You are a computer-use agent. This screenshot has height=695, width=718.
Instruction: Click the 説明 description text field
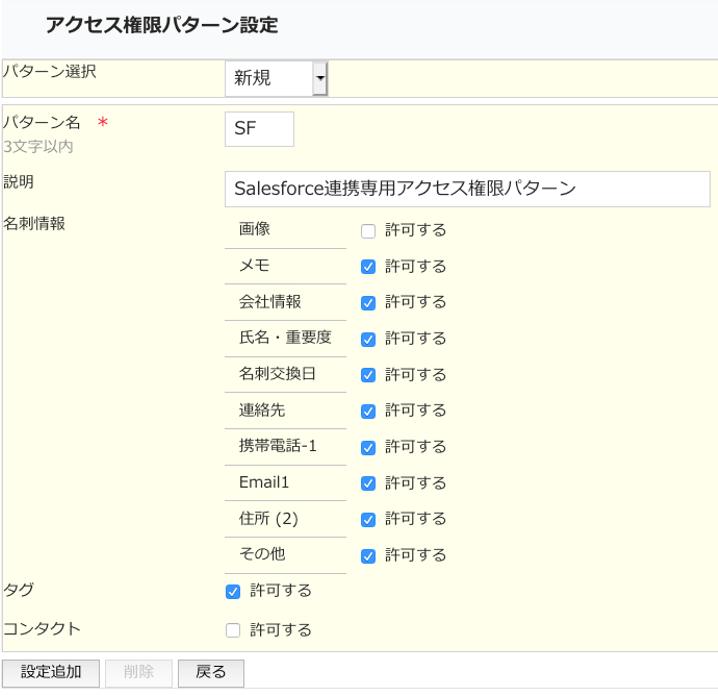point(467,188)
